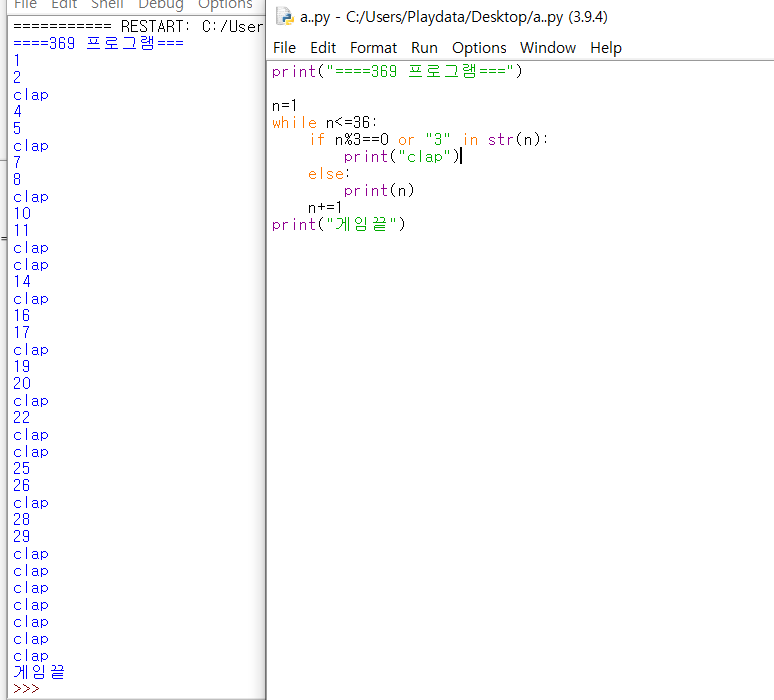Click the Python file icon in a.py title bar

(285, 16)
